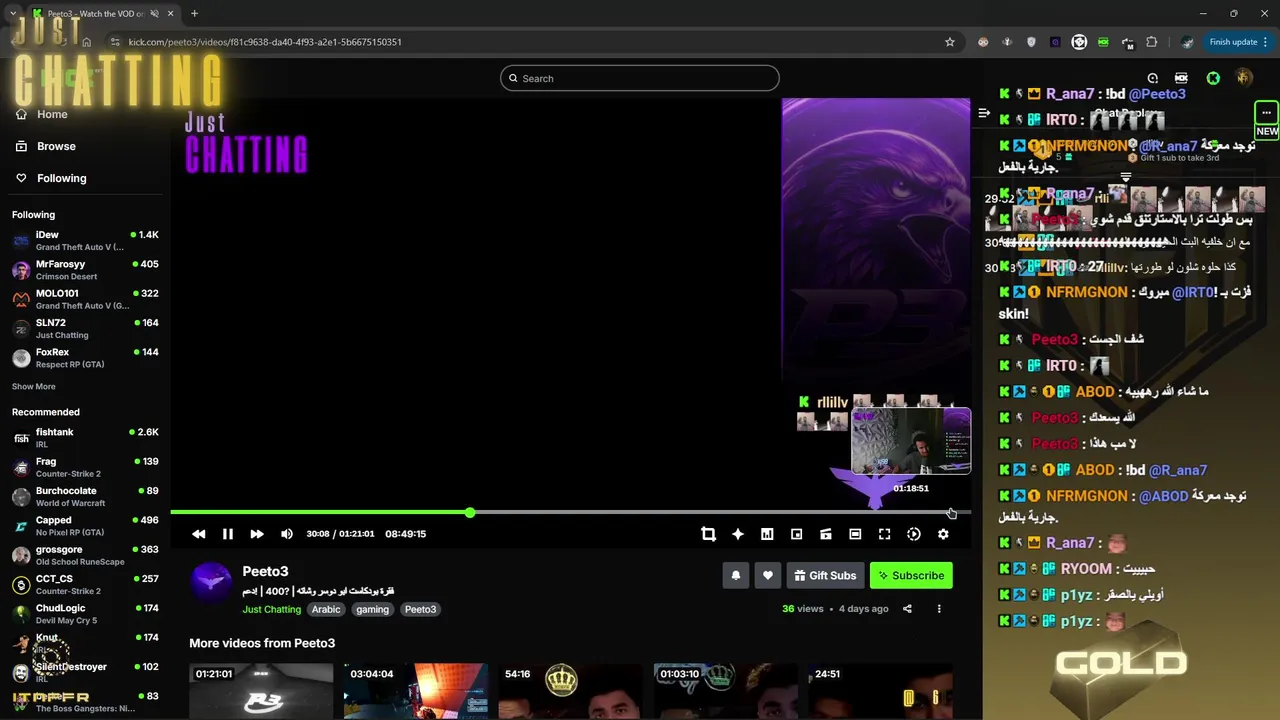Image resolution: width=1280 pixels, height=720 pixels.
Task: Open chat three-dot menu above NEW badge
Action: (x=1266, y=113)
